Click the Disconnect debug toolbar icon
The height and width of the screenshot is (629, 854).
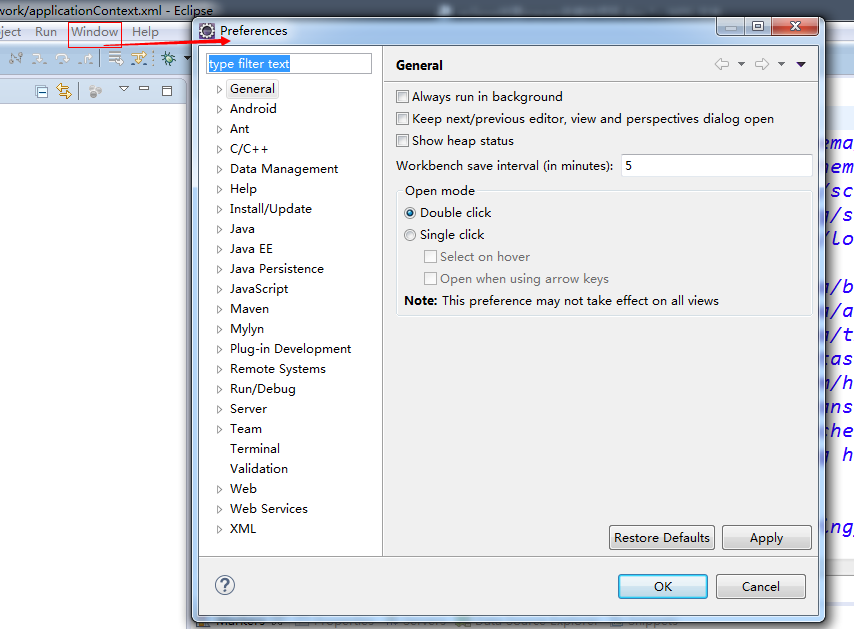(x=16, y=58)
